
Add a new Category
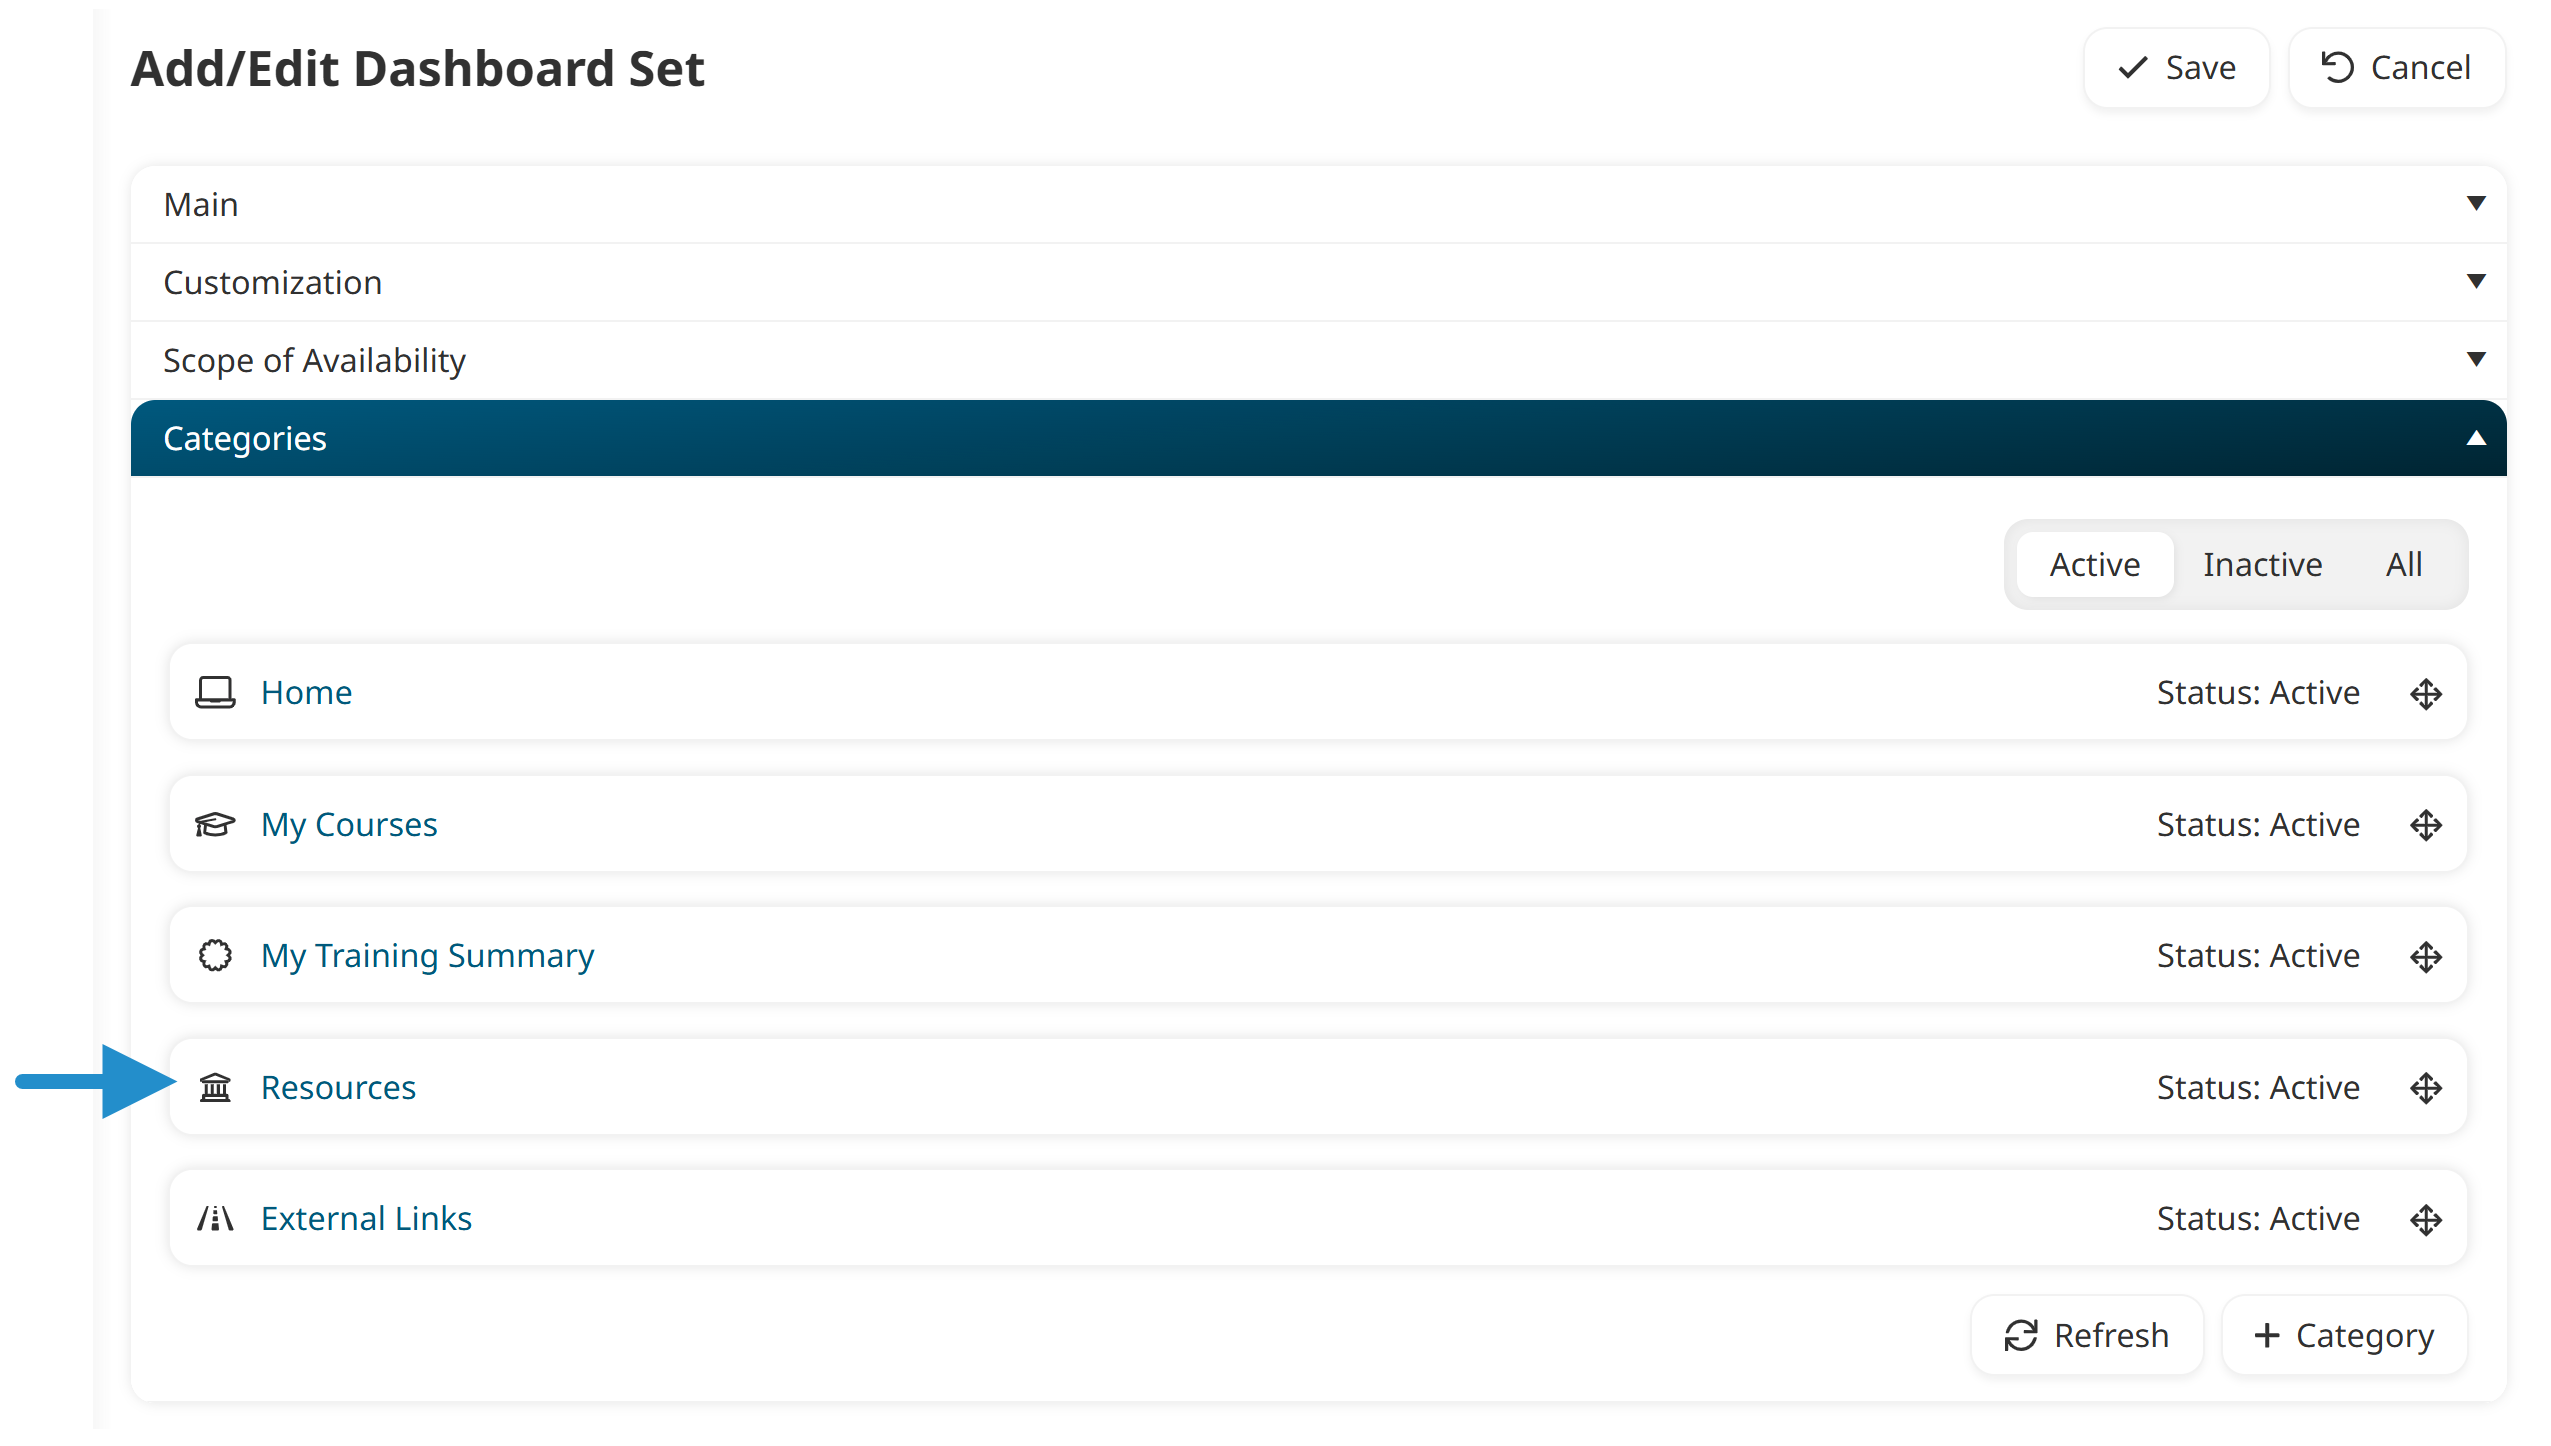(2344, 1335)
